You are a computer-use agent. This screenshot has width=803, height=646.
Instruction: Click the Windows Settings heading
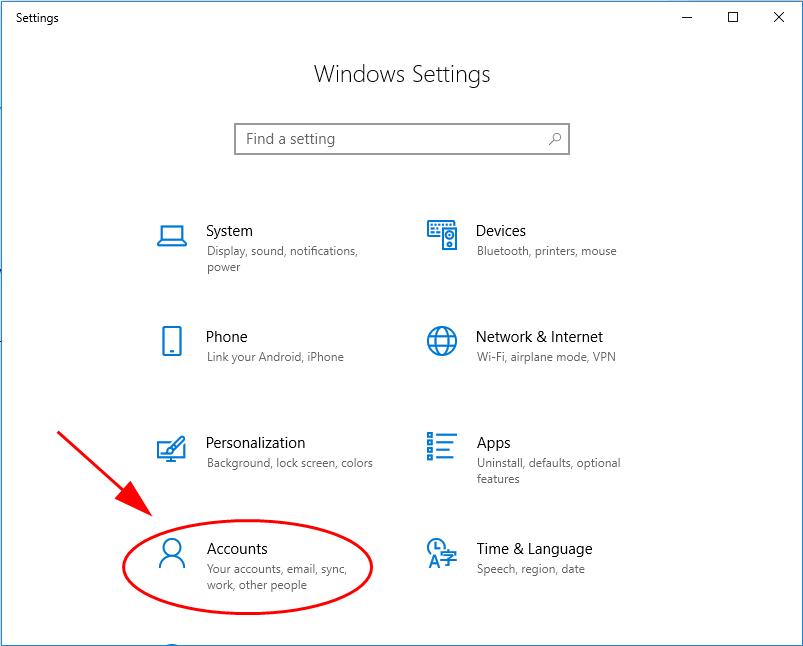pyautogui.click(x=401, y=74)
